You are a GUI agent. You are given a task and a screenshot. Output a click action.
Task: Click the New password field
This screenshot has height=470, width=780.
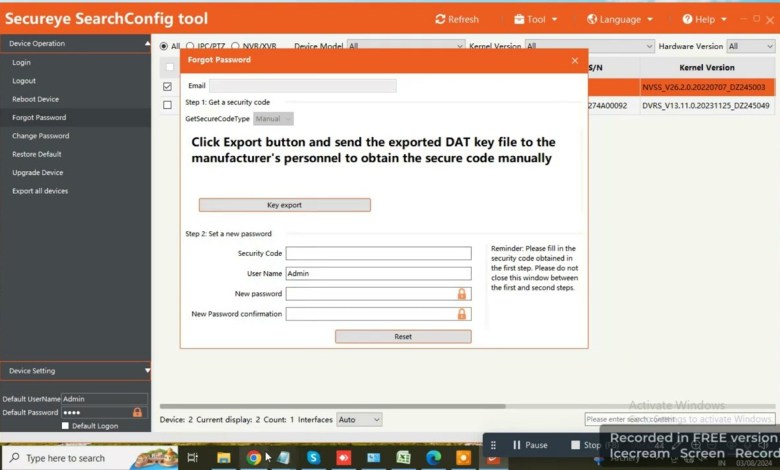click(x=379, y=294)
